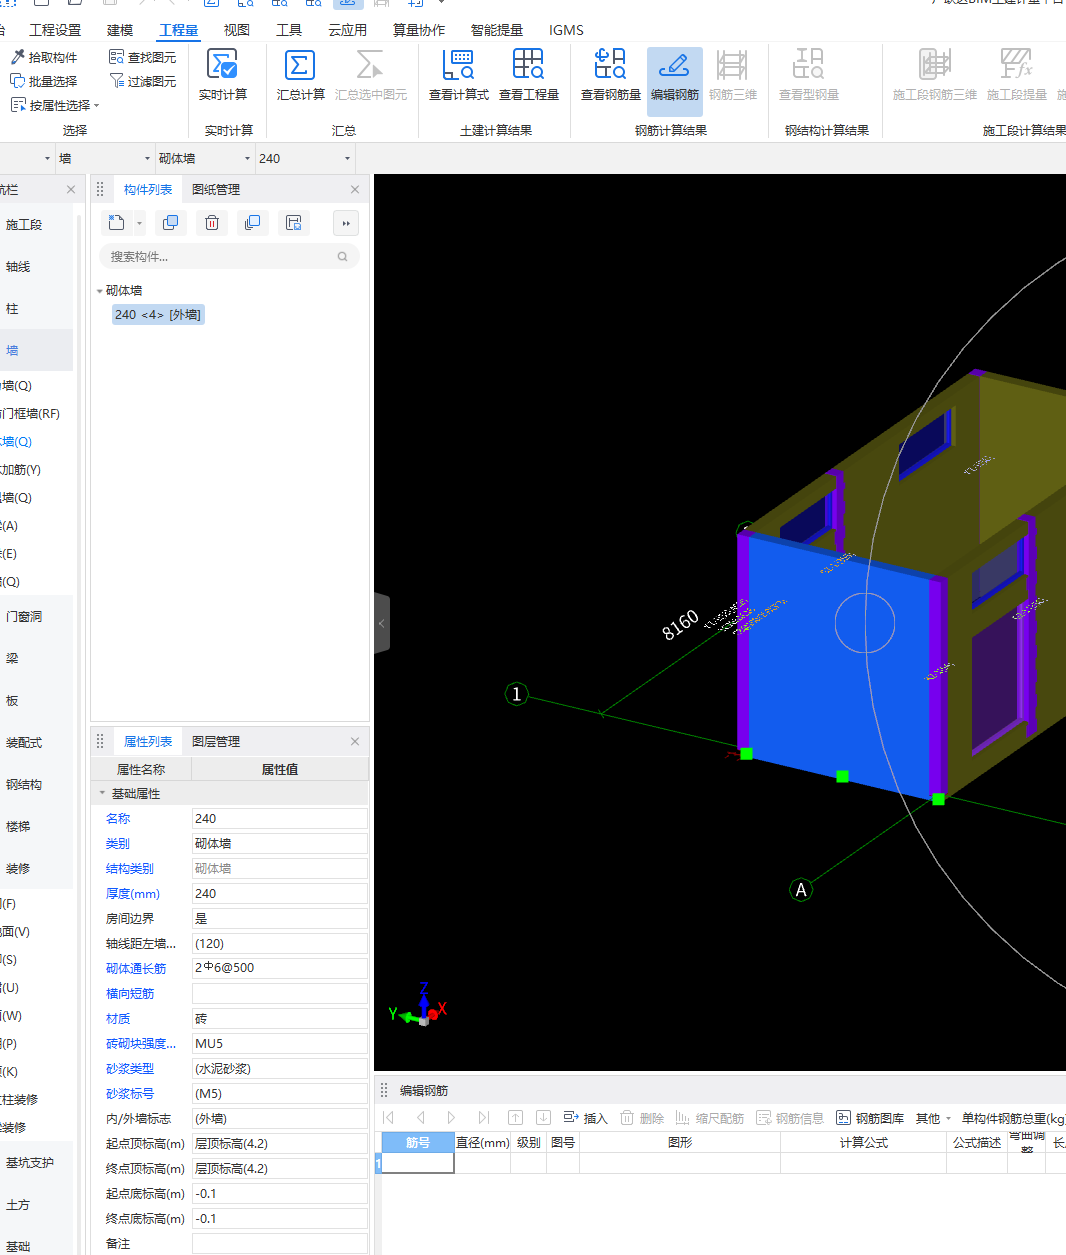Collapse the 砌体墙 tree node

[x=99, y=291]
